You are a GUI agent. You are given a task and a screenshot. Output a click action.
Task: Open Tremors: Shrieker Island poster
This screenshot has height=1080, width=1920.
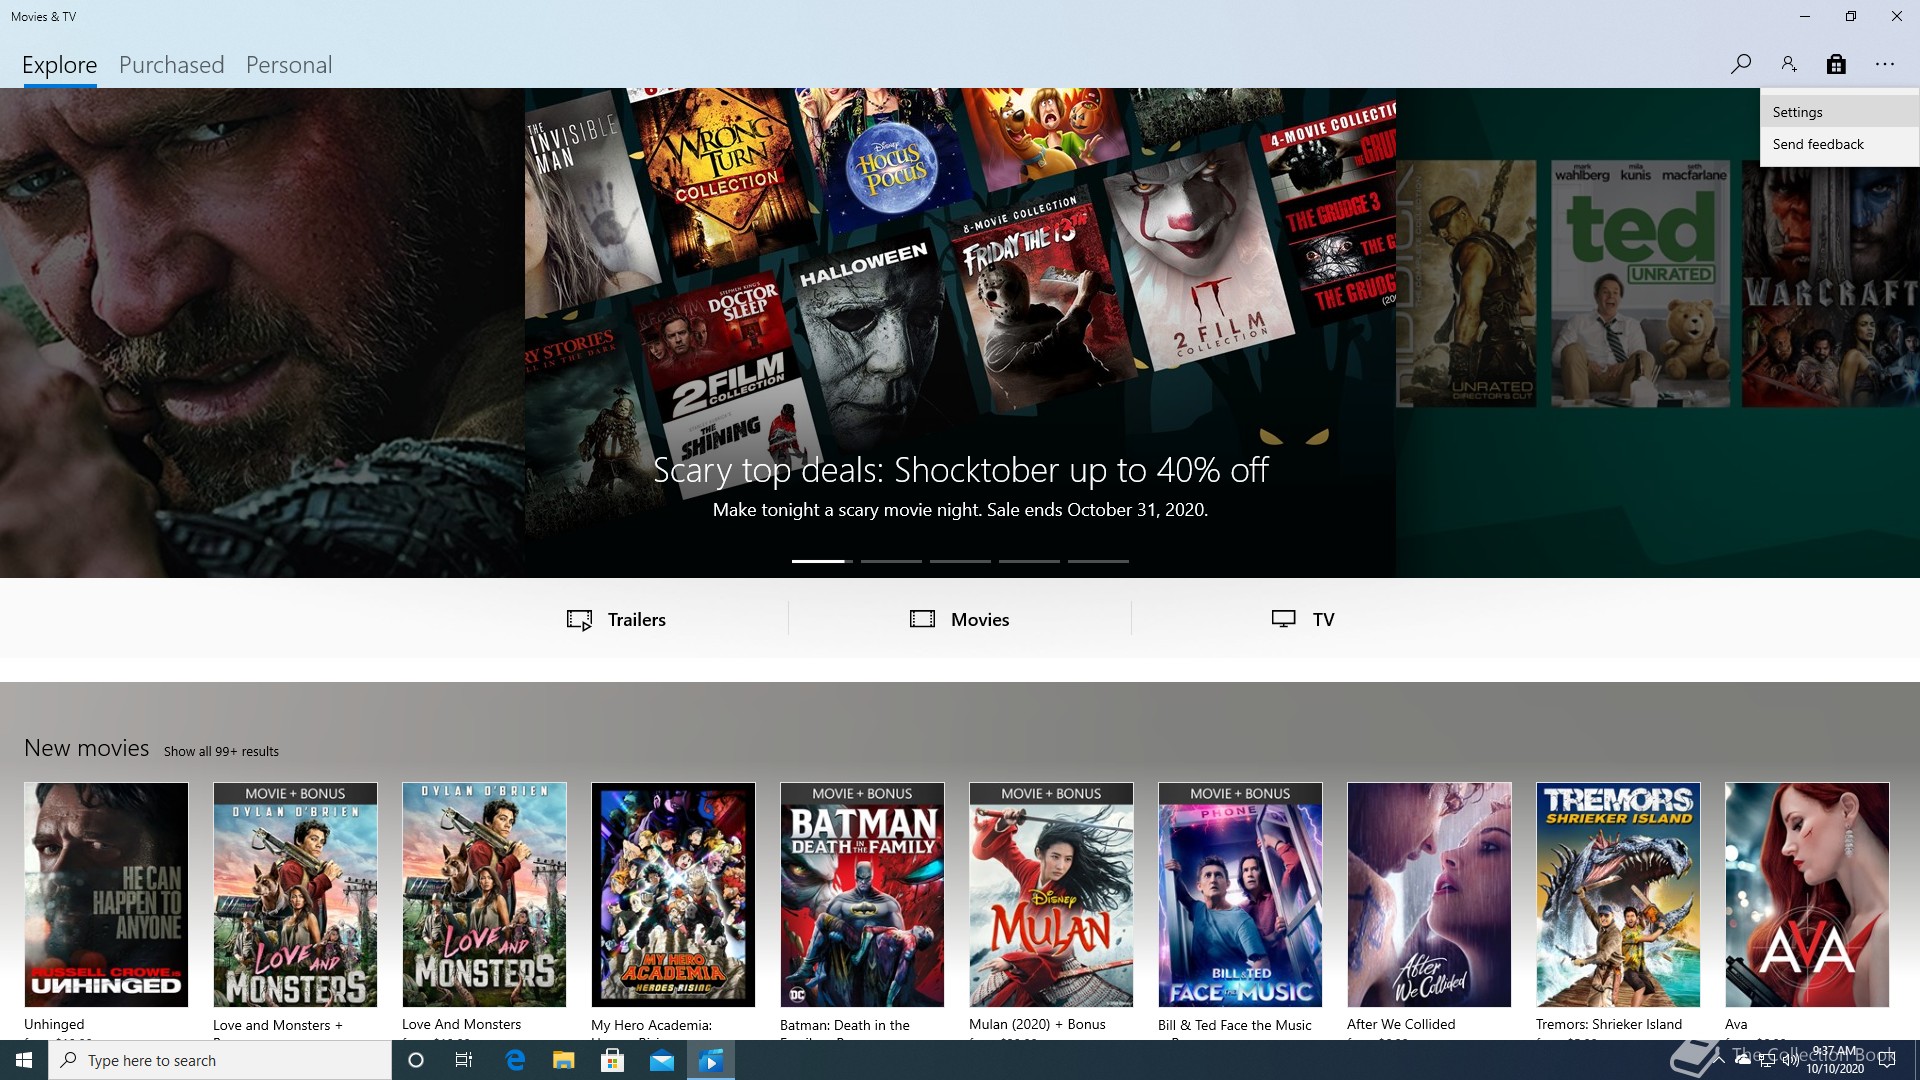(1618, 895)
